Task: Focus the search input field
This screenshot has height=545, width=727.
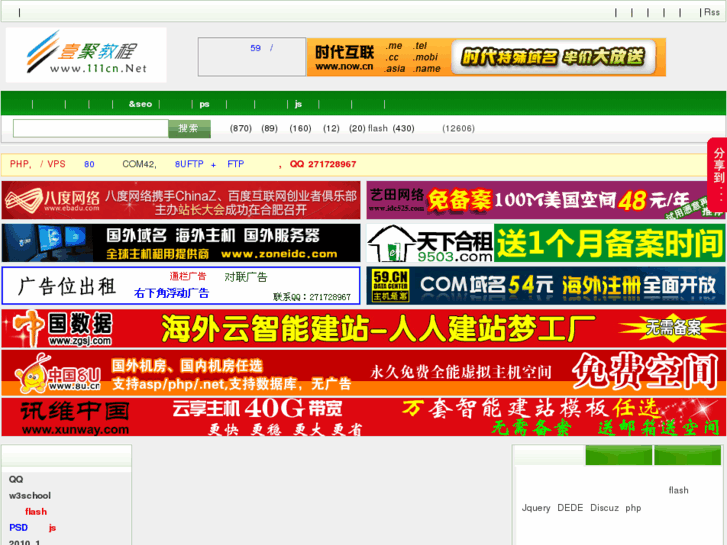Action: [x=90, y=128]
